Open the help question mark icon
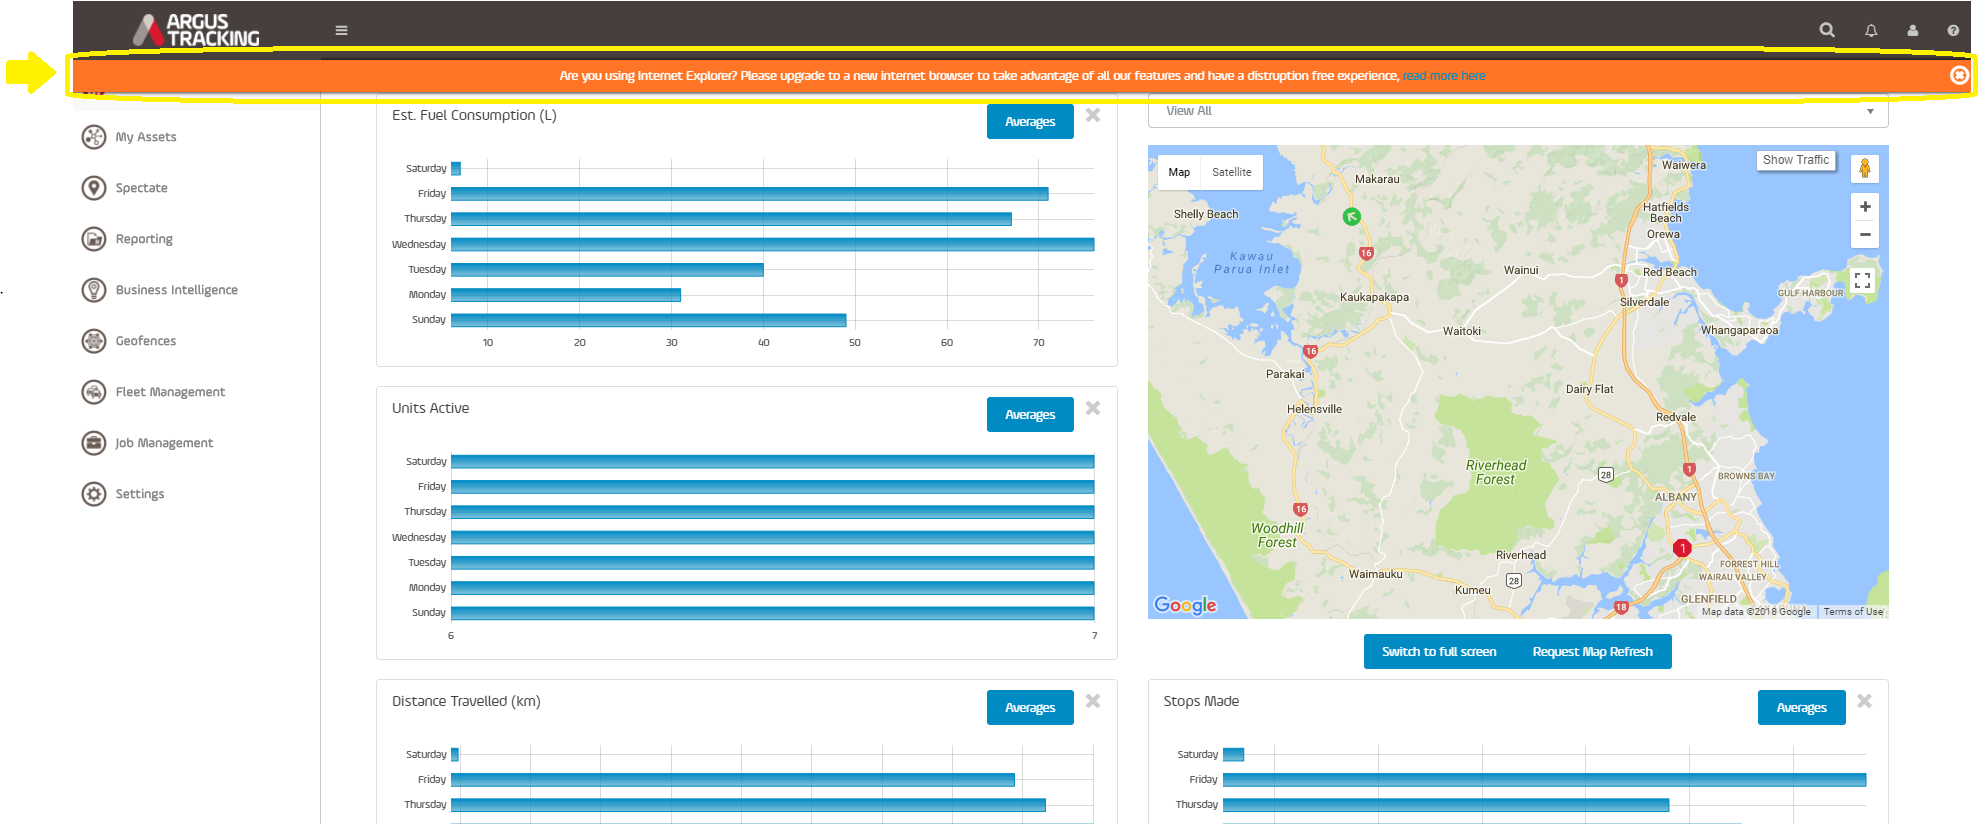 click(1953, 31)
